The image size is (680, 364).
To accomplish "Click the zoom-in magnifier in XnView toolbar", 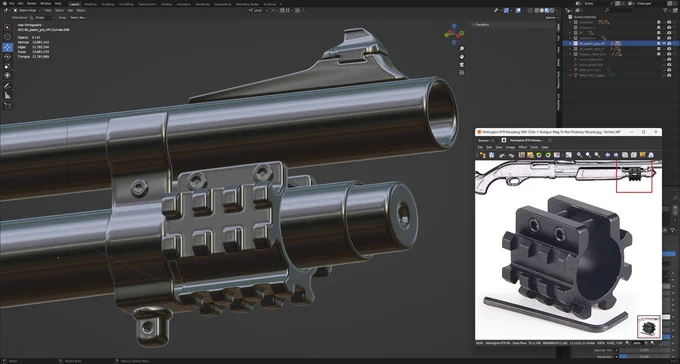I will (x=579, y=155).
